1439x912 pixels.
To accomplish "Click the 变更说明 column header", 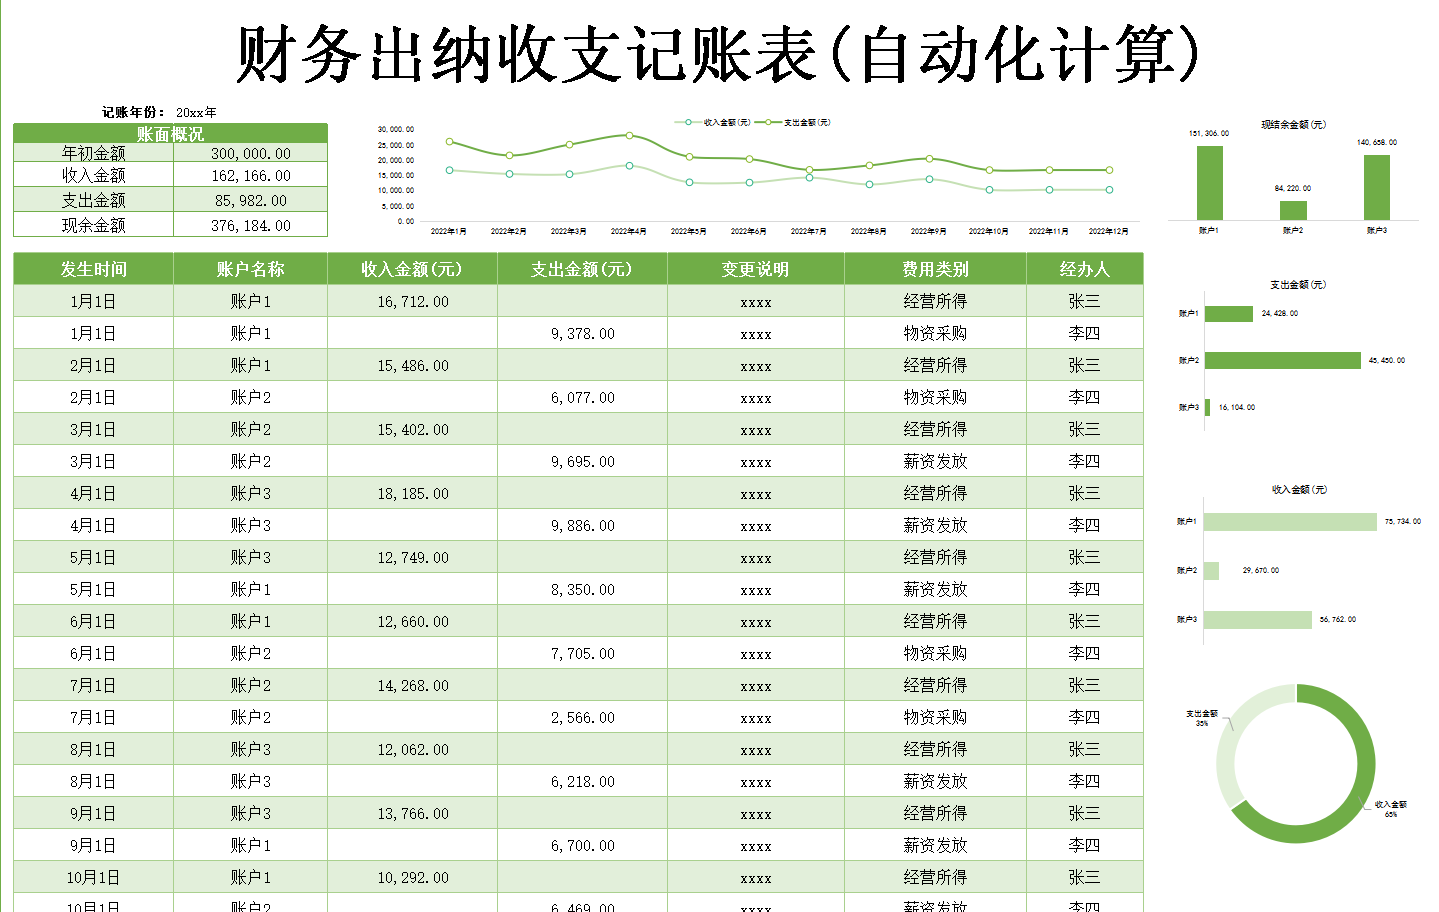I will tap(755, 269).
